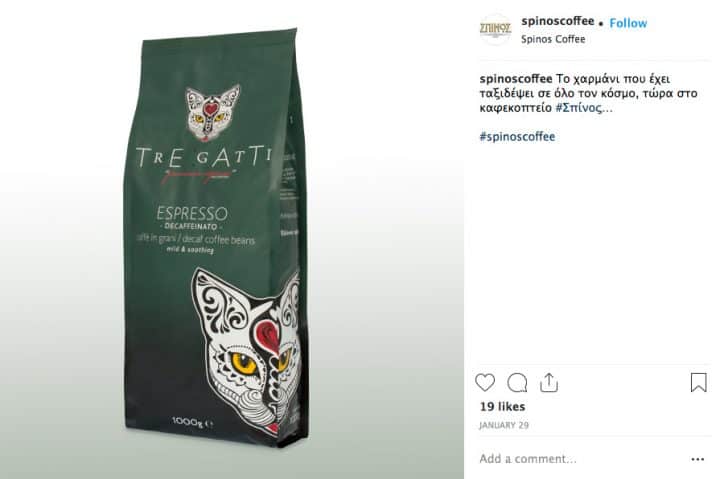Open the #spinoscoffee hashtag
720x479 pixels.
517,137
